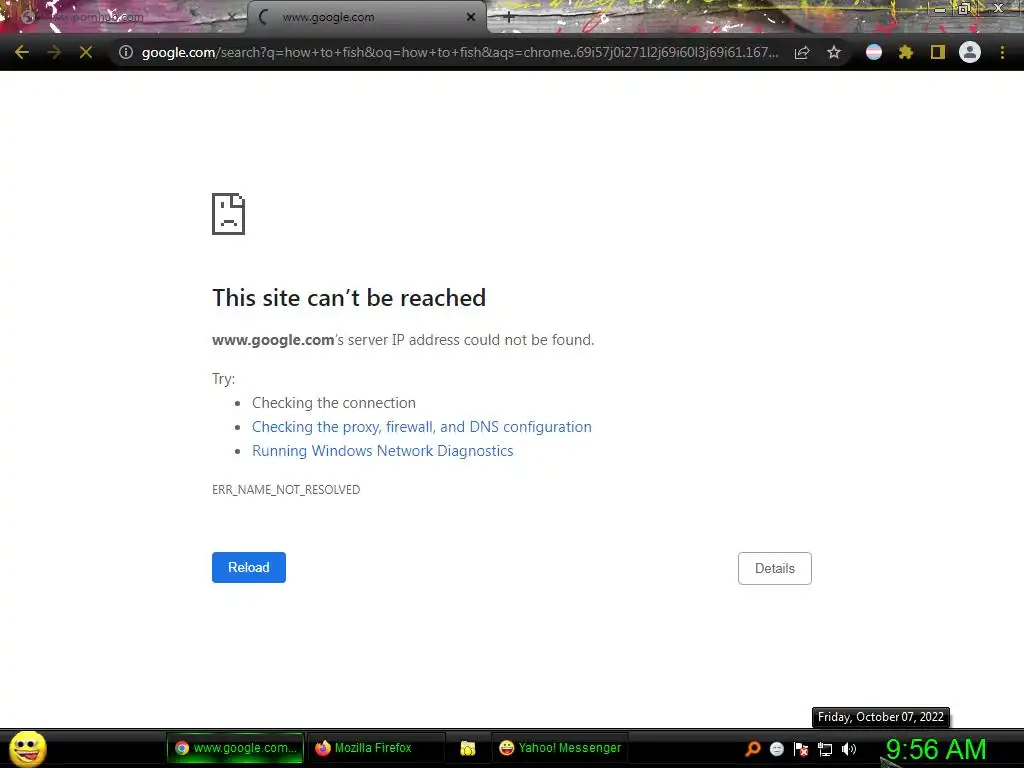Click the orange search tray icon
Image resolution: width=1024 pixels, height=768 pixels.
[x=753, y=749]
